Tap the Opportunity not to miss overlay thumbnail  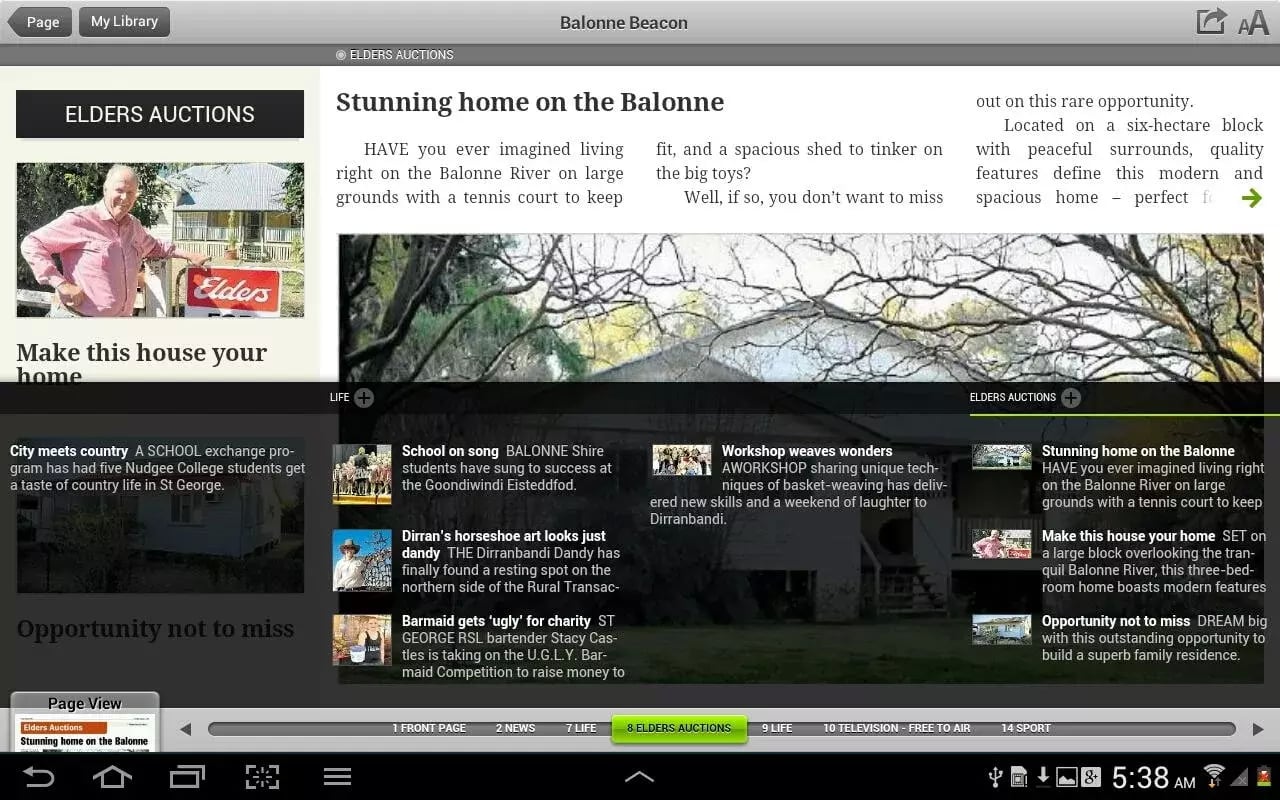click(x=1002, y=630)
